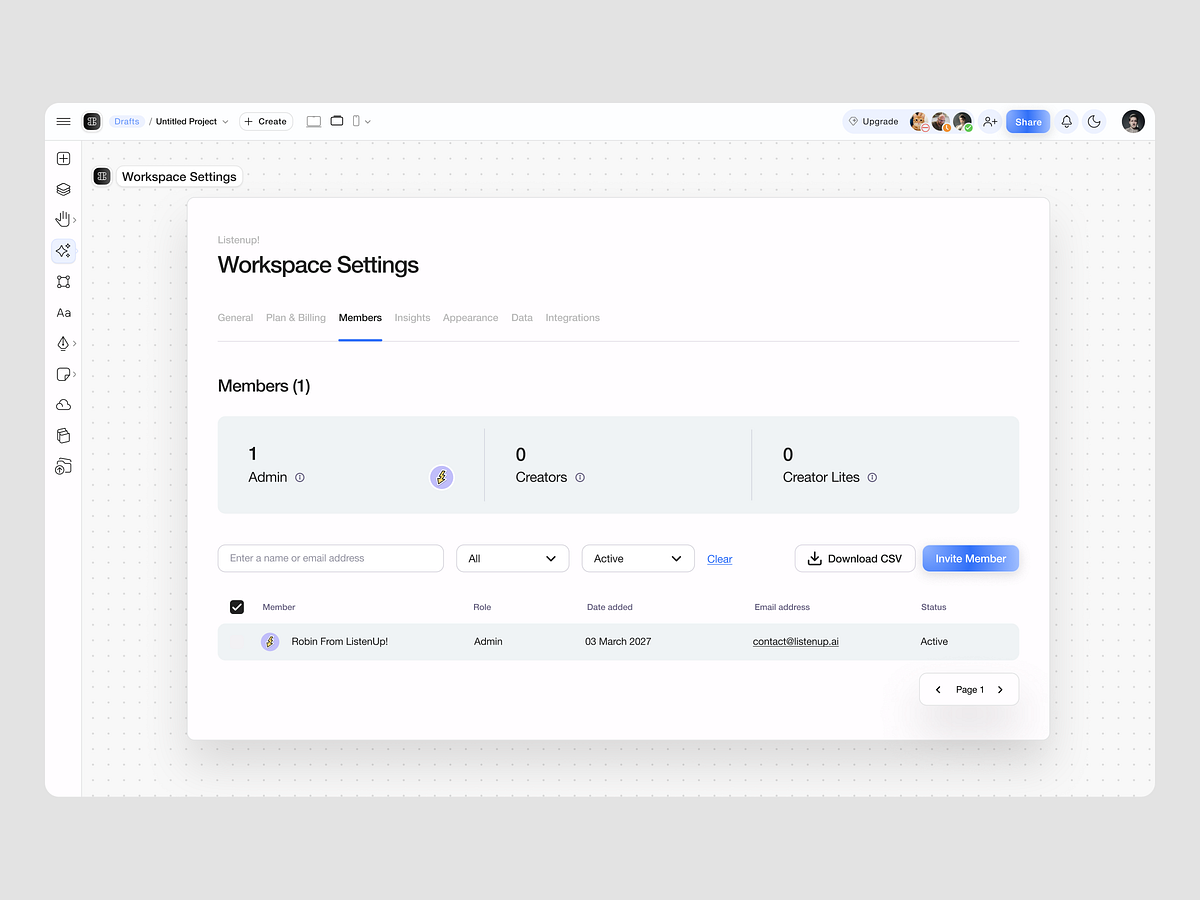The image size is (1200, 900).
Task: Open the All role filter dropdown
Action: [x=512, y=558]
